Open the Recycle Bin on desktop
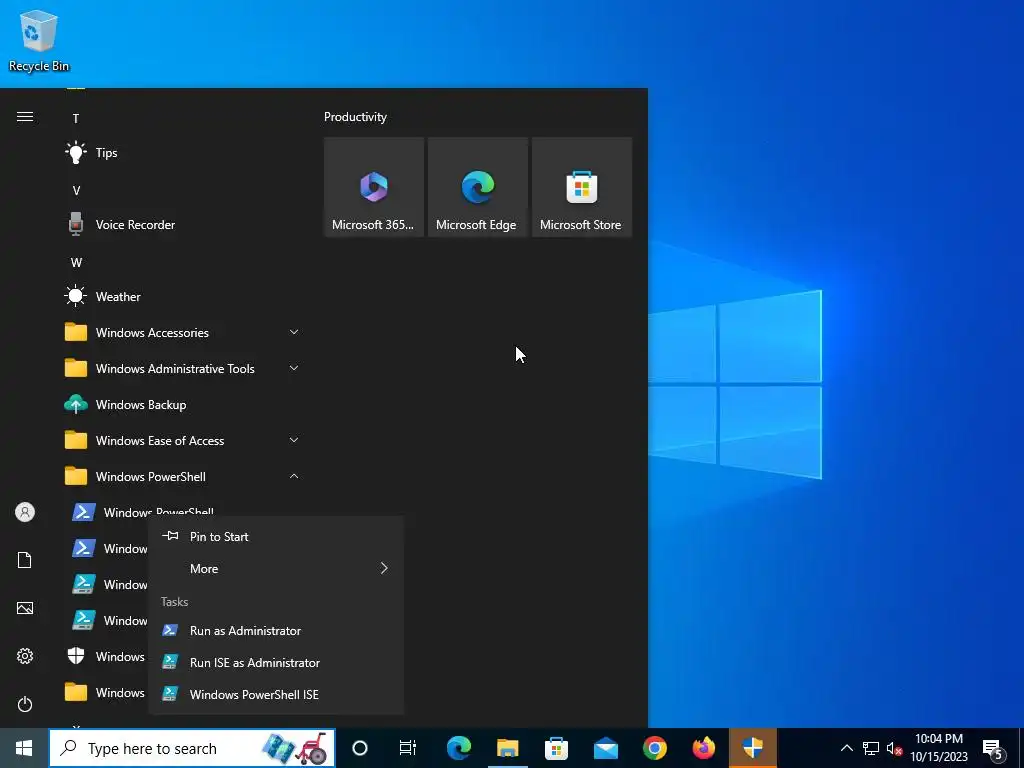Screen dimensions: 1024x768 click(x=39, y=40)
